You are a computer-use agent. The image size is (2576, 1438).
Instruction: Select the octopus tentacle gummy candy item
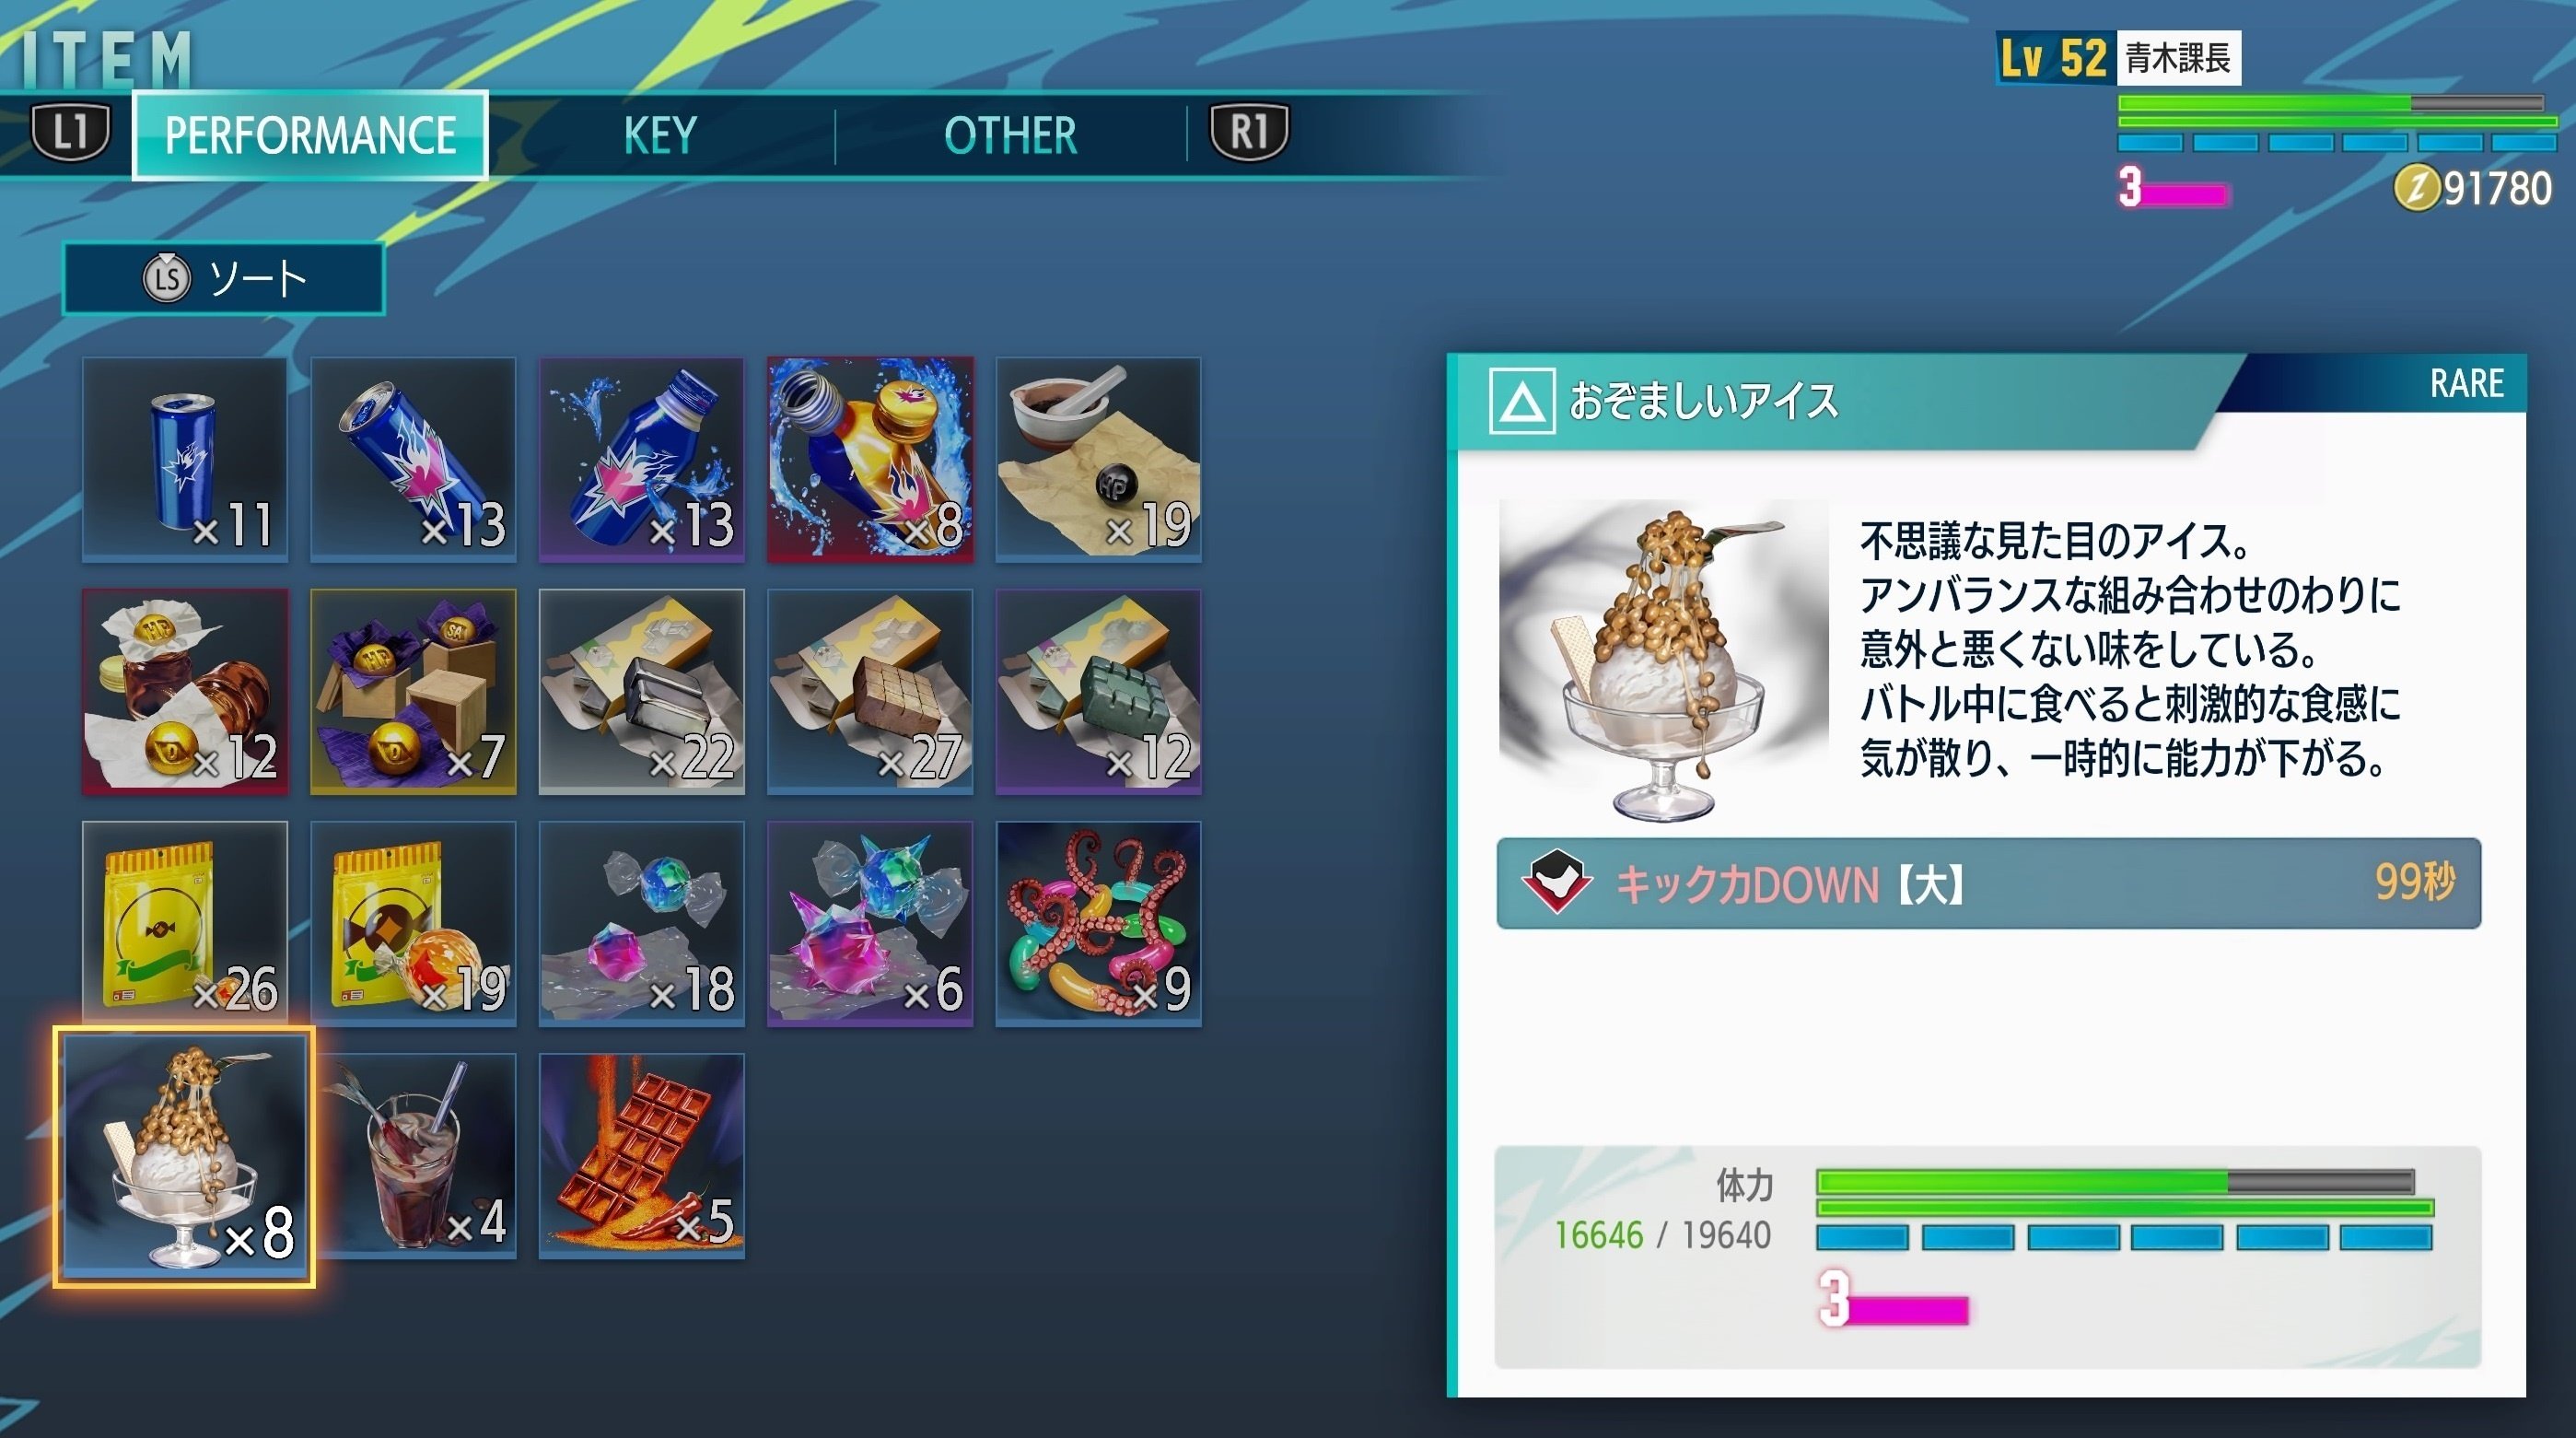click(1098, 923)
